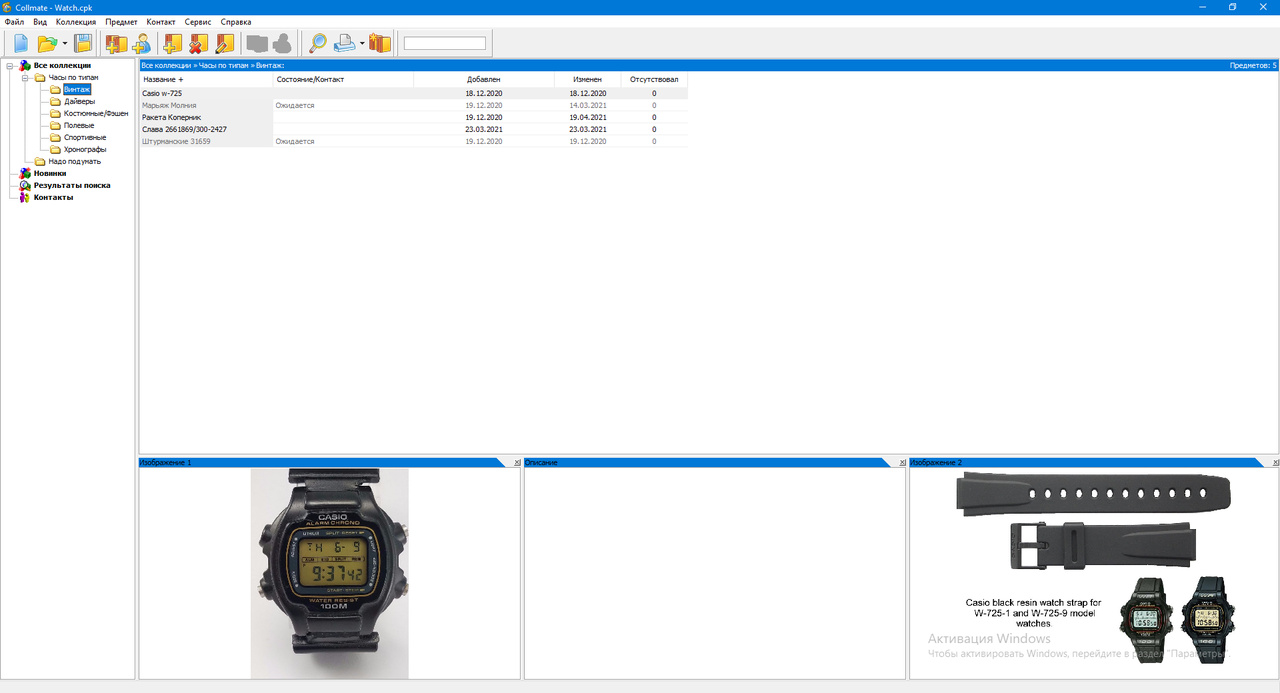Click inside the Описание description box
Screen dimensions: 1280x693
tap(715, 574)
